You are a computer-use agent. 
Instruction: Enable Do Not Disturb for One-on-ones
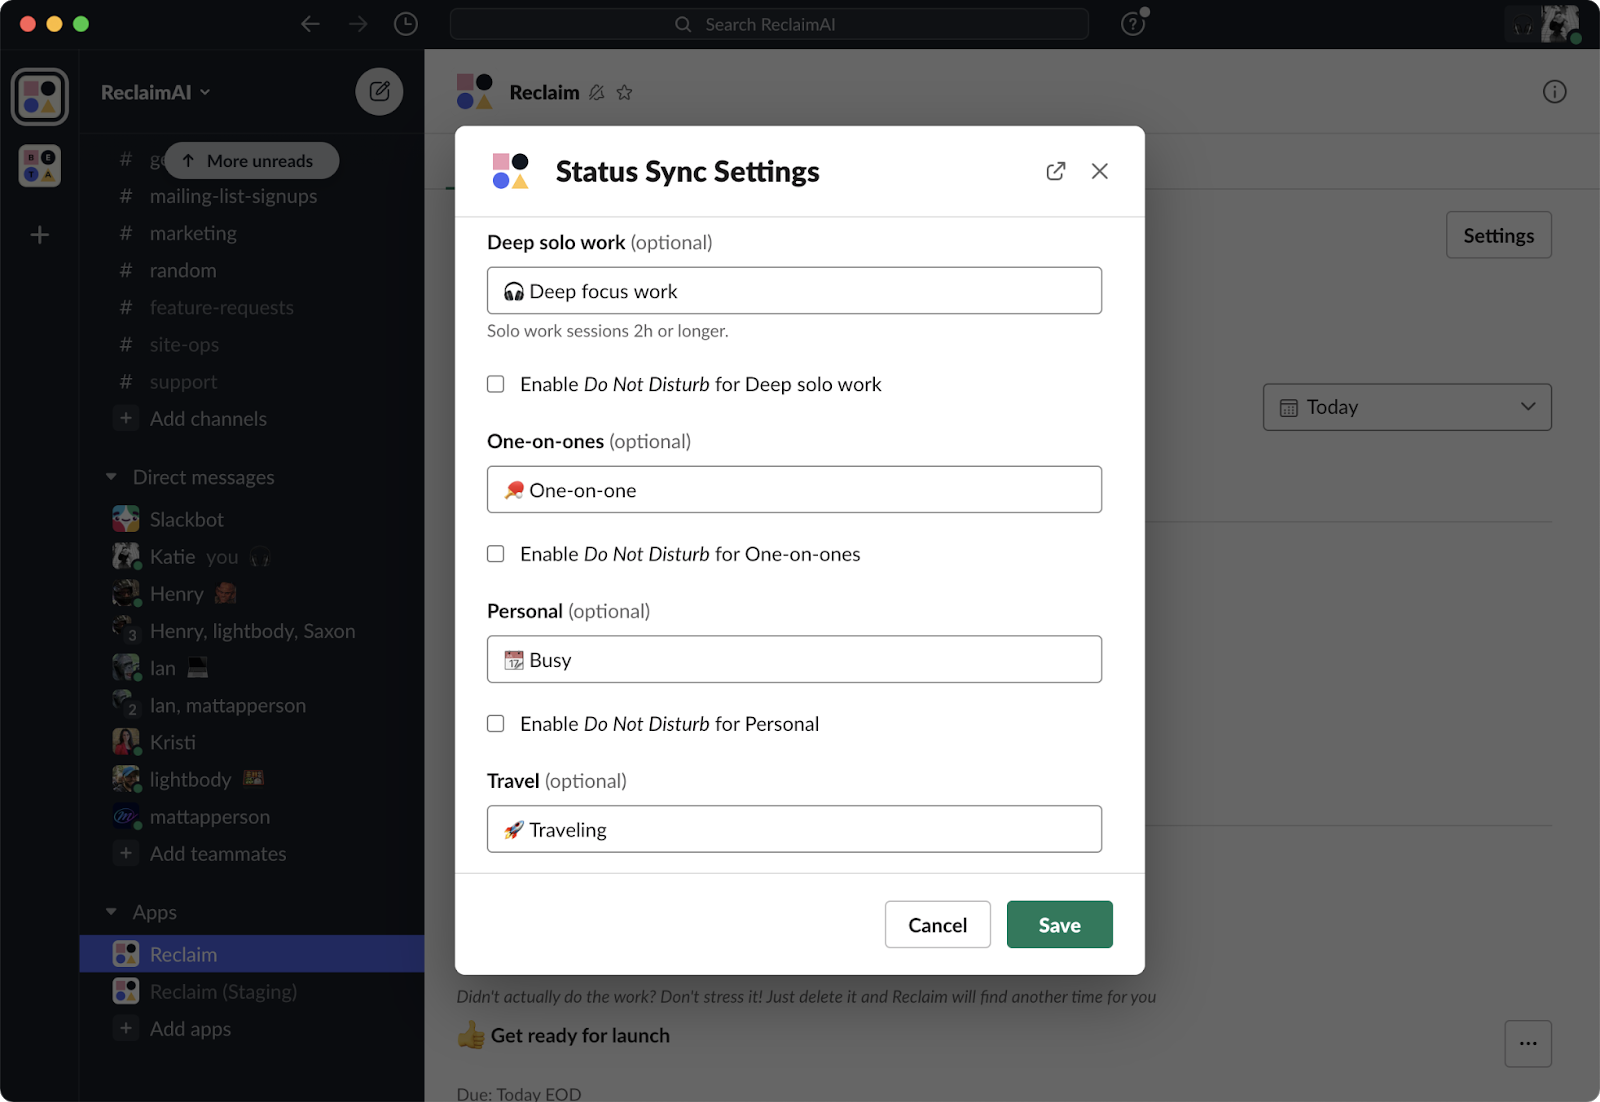pyautogui.click(x=495, y=554)
